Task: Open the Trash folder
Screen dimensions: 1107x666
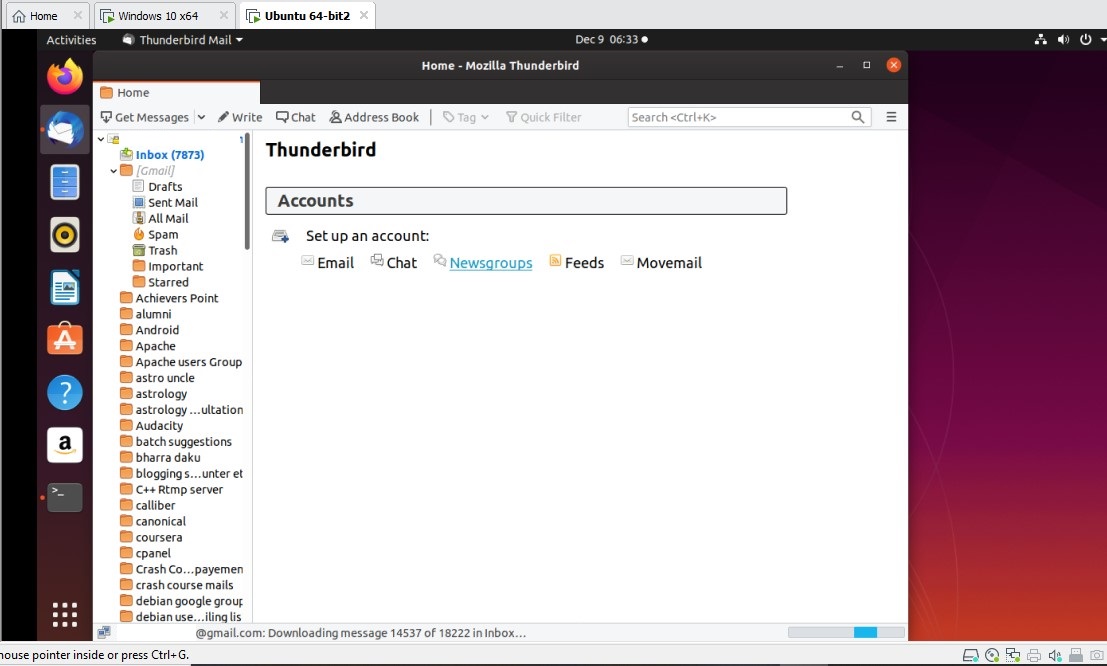Action: [x=162, y=251]
